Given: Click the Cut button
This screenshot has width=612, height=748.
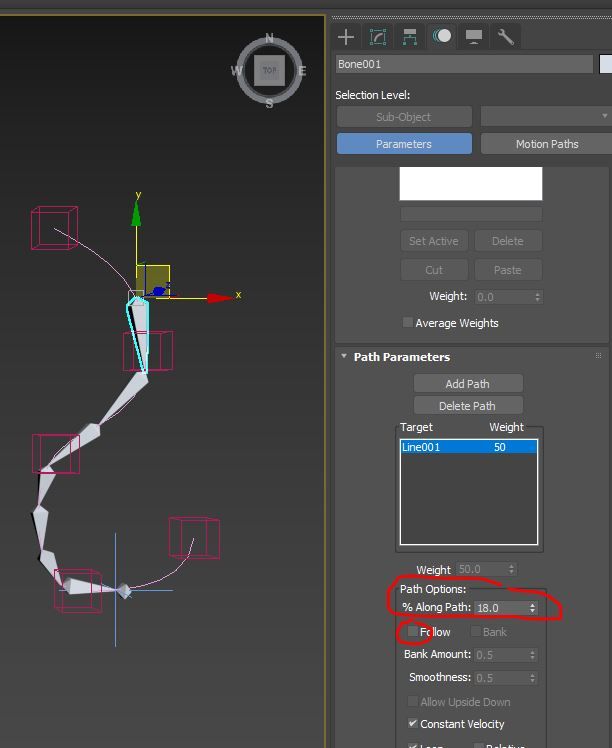Looking at the screenshot, I should tap(434, 270).
